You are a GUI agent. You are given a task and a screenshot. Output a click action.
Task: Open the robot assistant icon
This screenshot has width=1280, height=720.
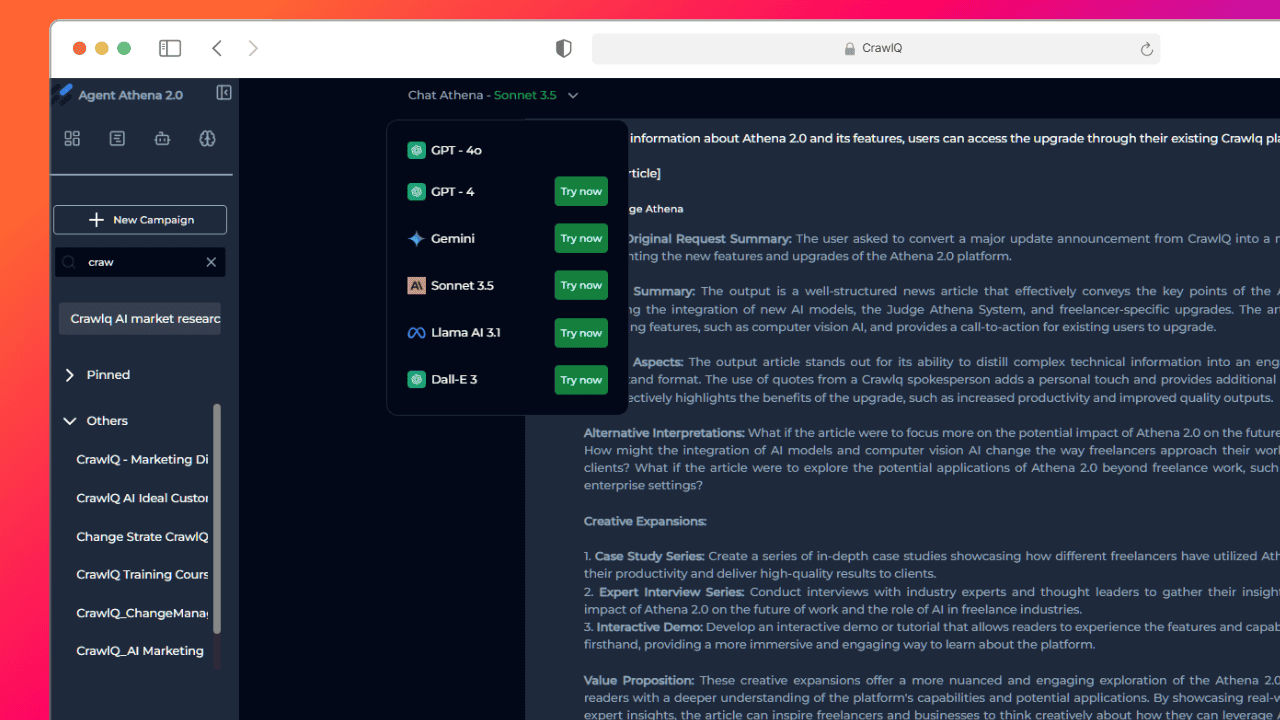pos(162,139)
